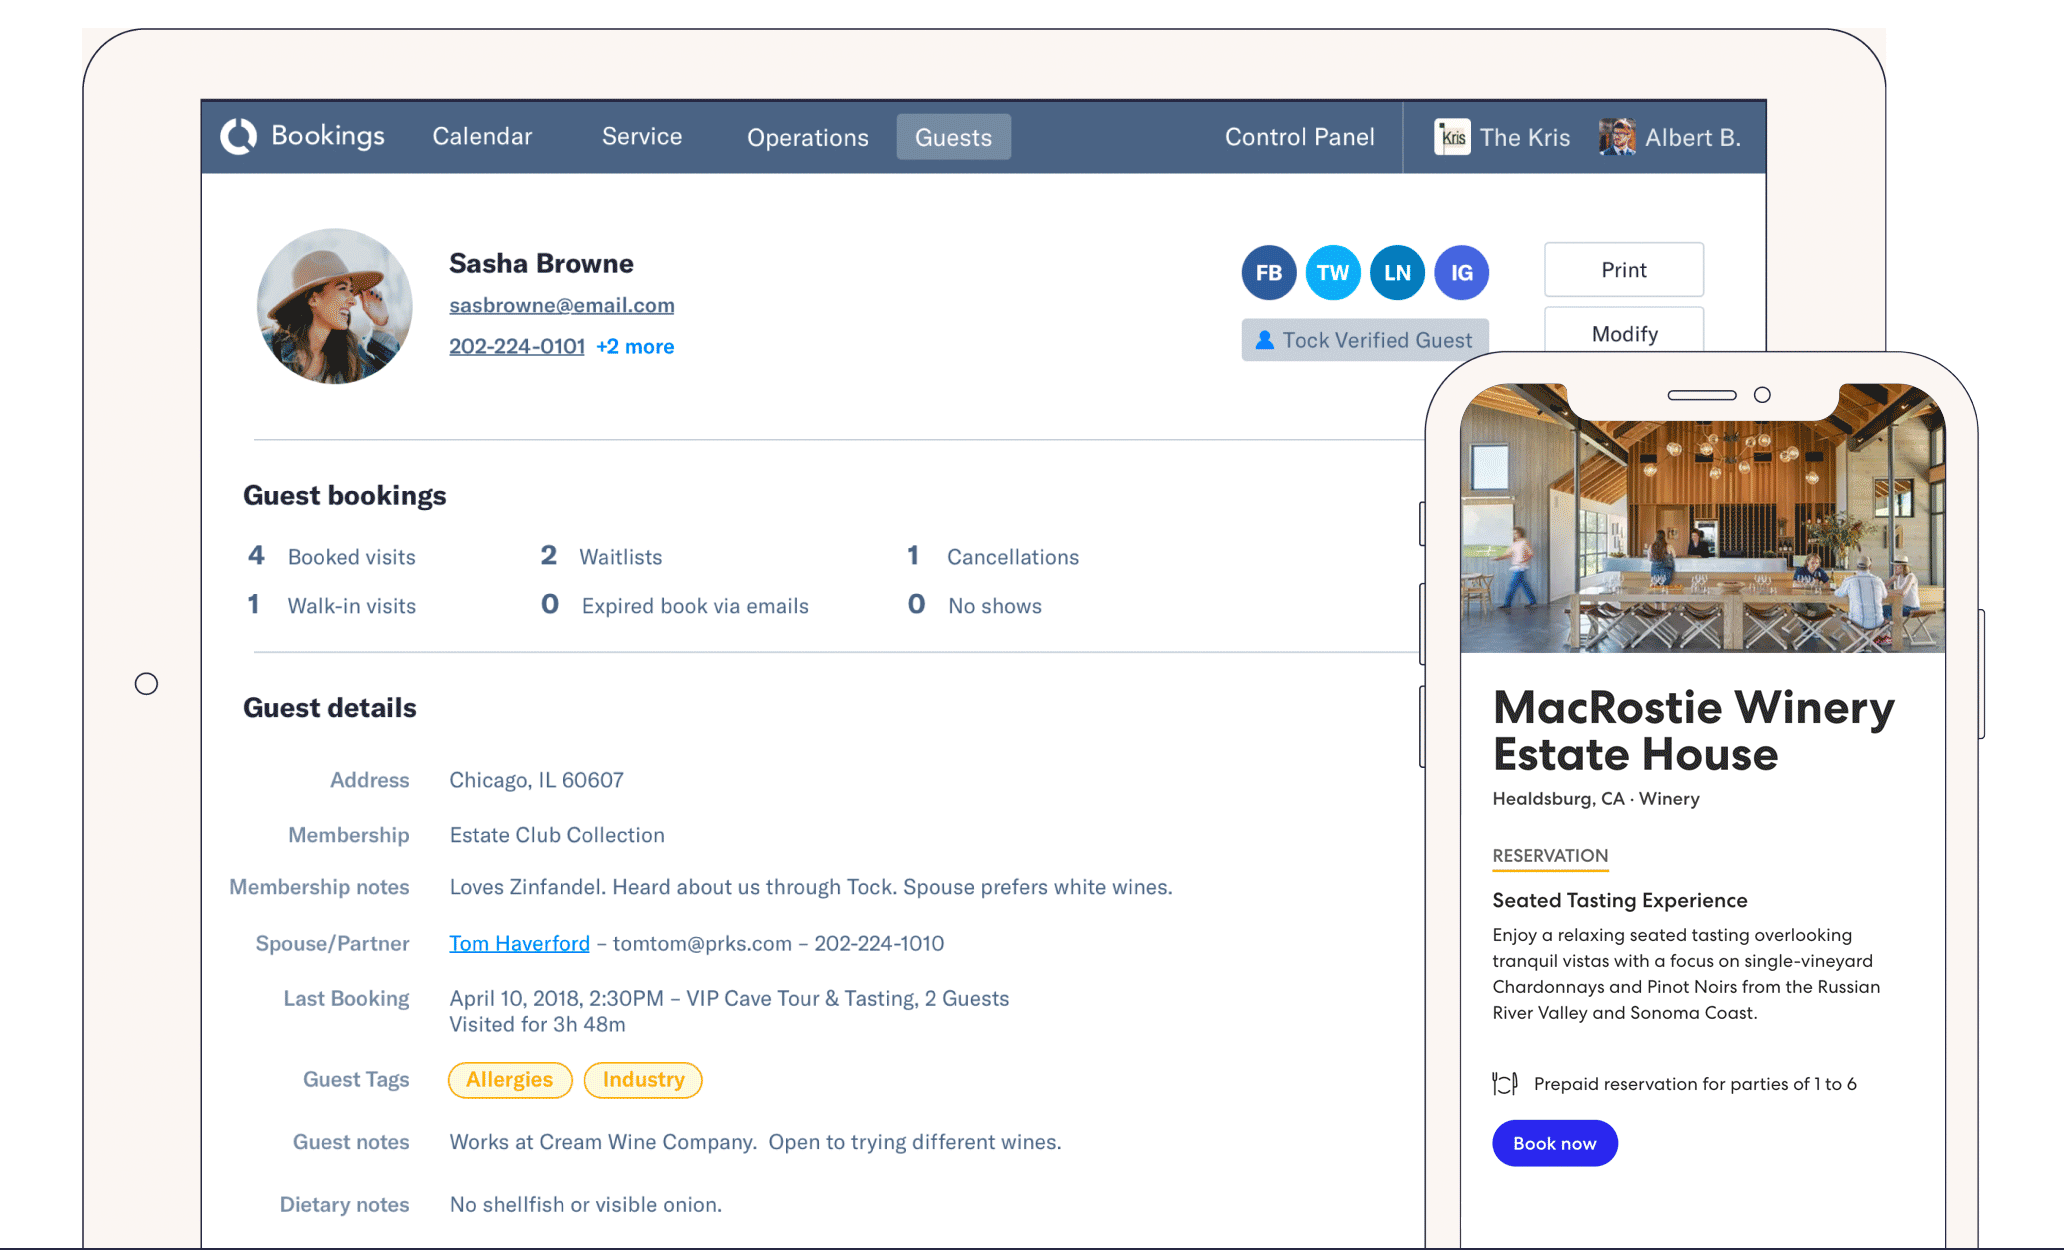Click the tablet home button circle
Viewport: 2064px width, 1250px height.
coord(146,684)
